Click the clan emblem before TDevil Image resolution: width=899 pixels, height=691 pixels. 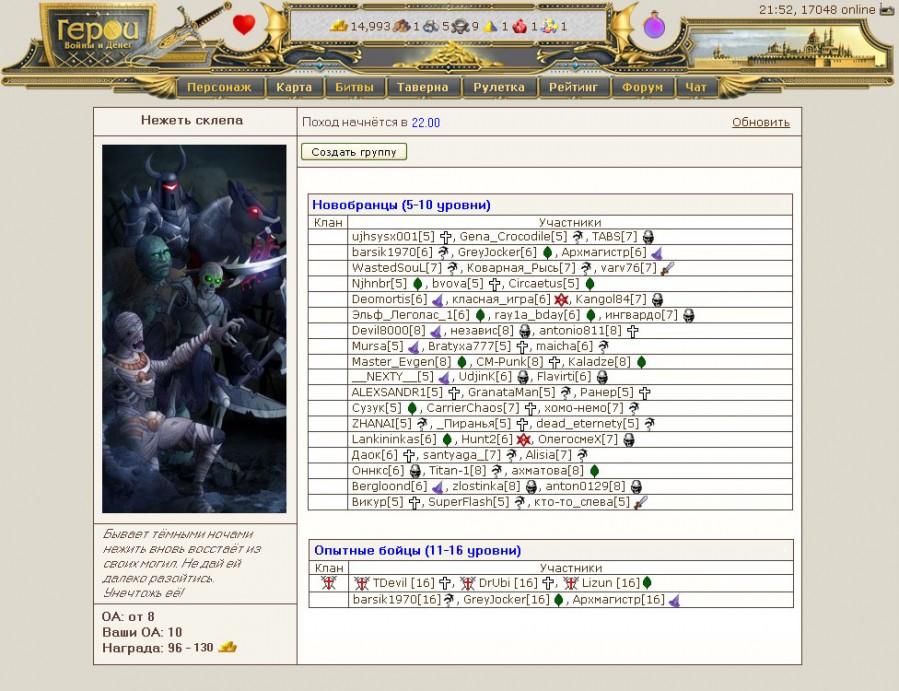point(361,583)
